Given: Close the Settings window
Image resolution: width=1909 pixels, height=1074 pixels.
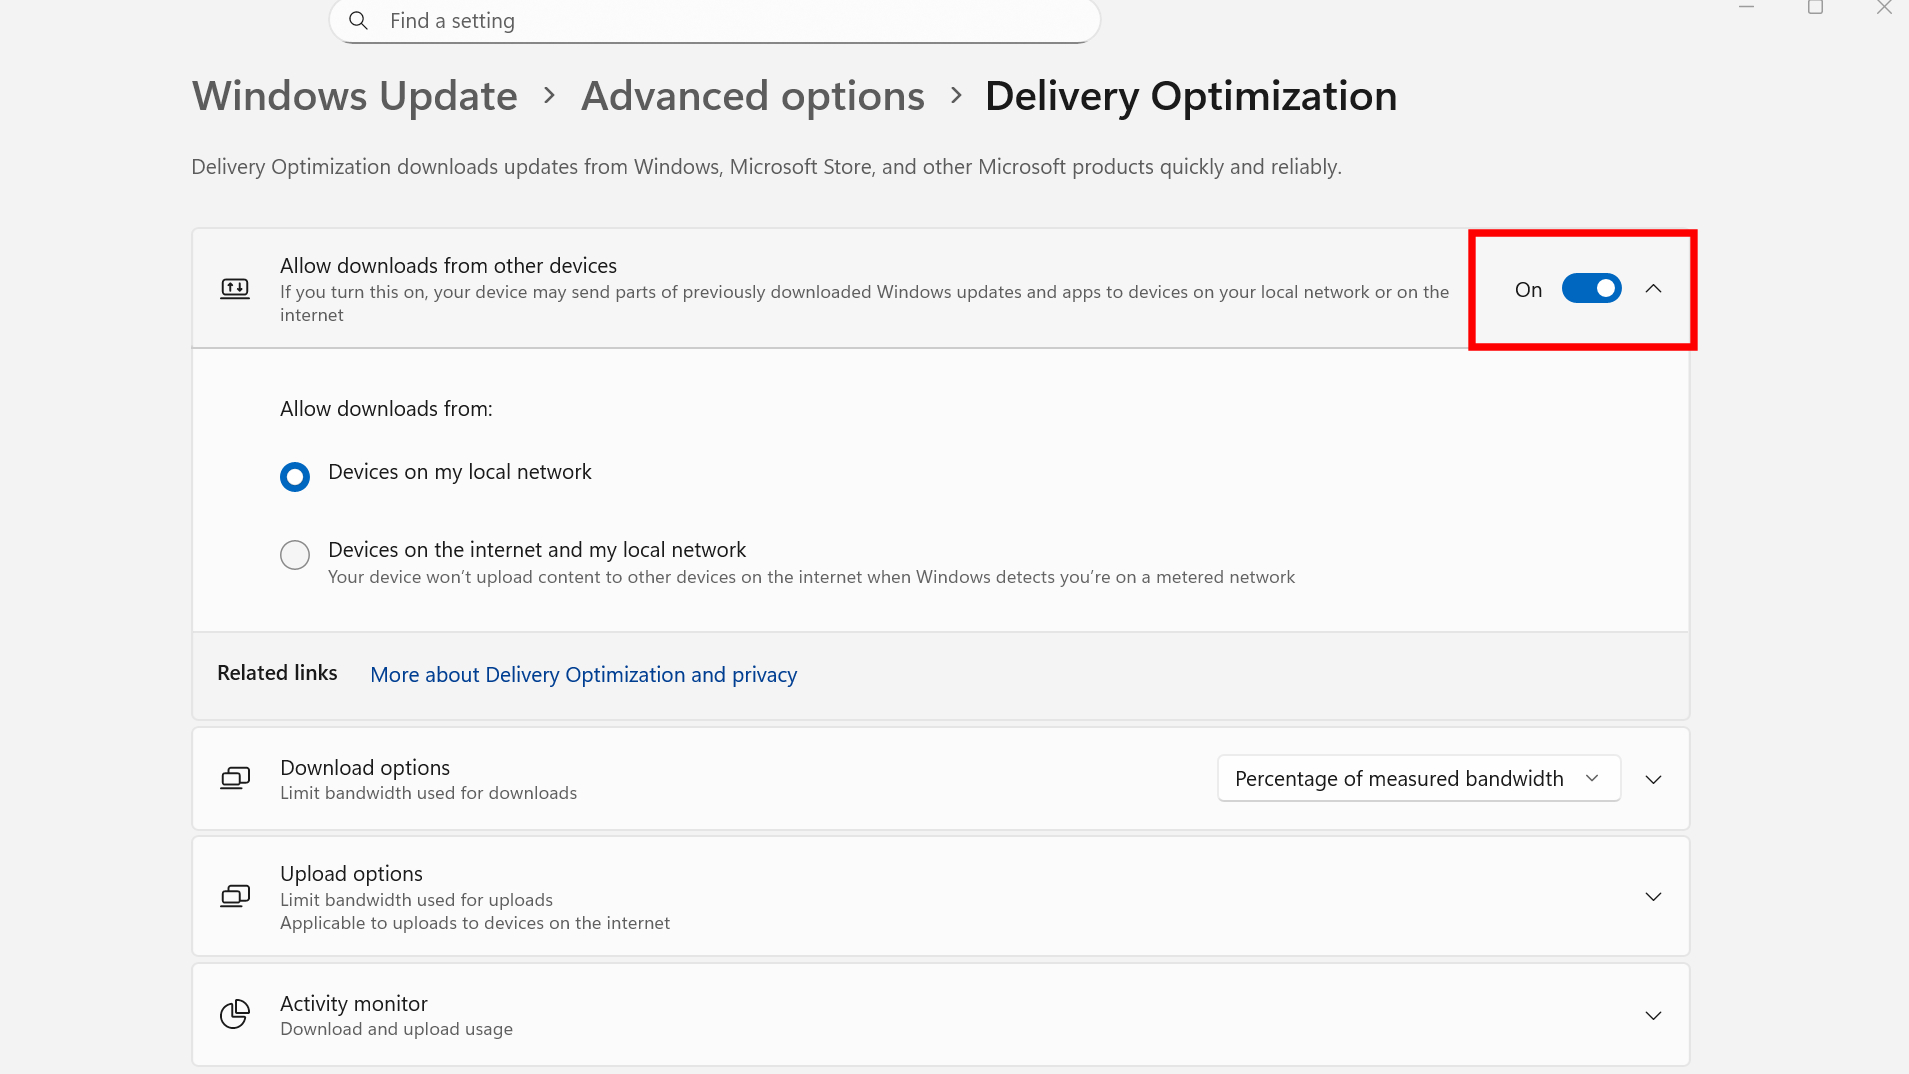Looking at the screenshot, I should 1883,8.
